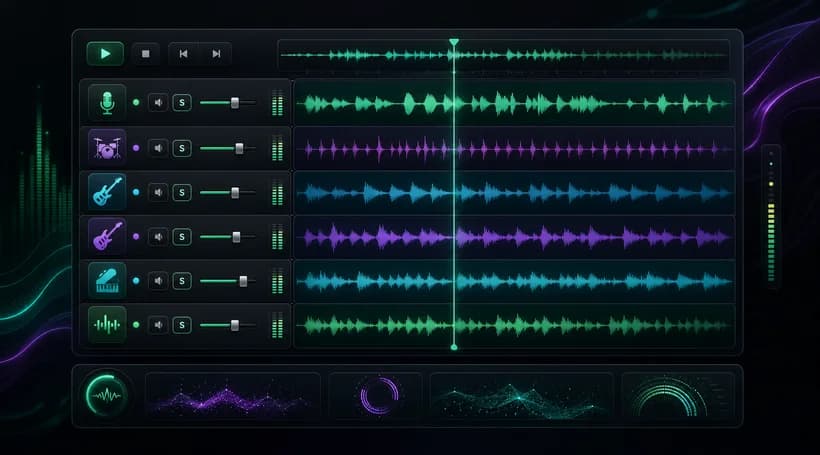Open the purple particle spectrum panel

(x=232, y=396)
